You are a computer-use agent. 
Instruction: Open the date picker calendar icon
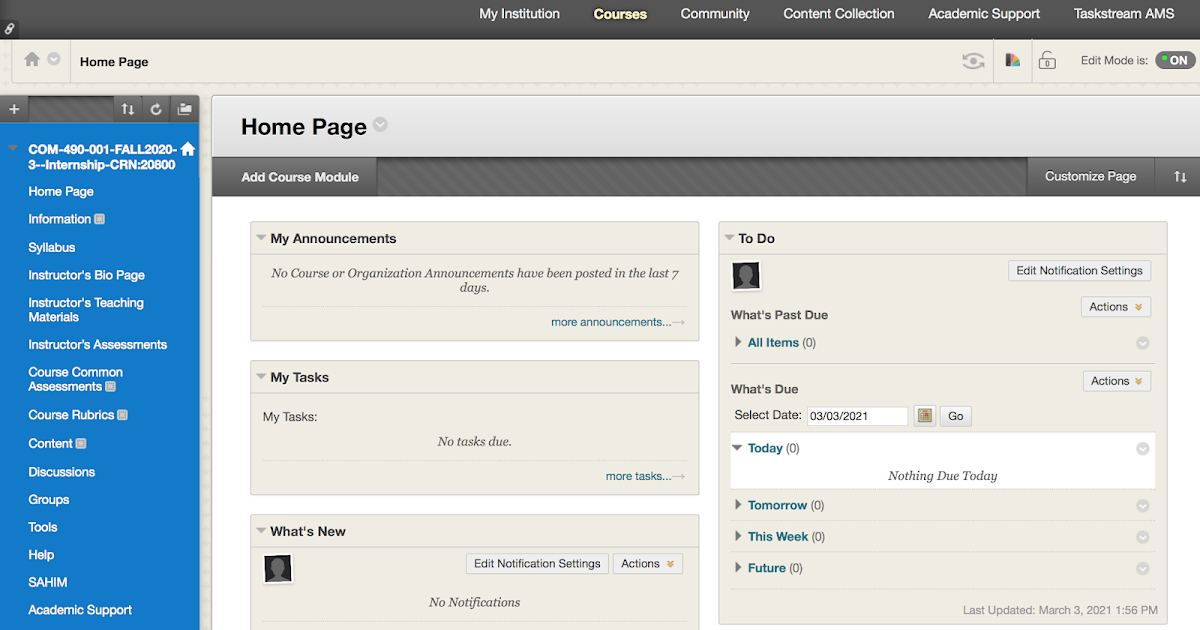pos(925,416)
